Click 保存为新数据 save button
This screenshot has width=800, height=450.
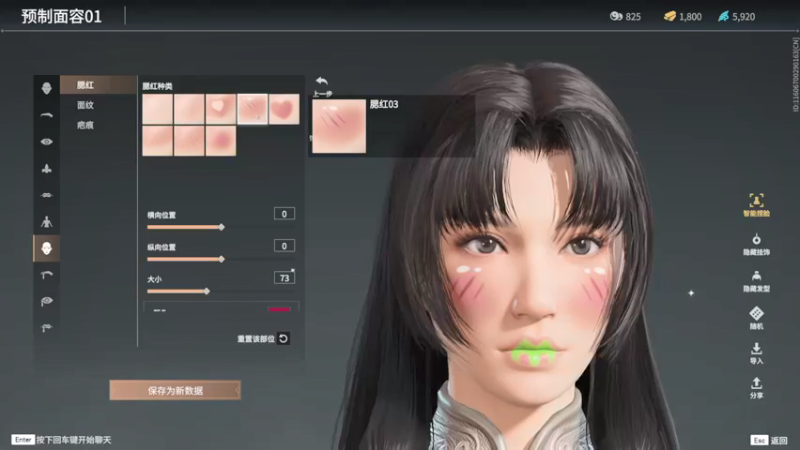point(175,390)
